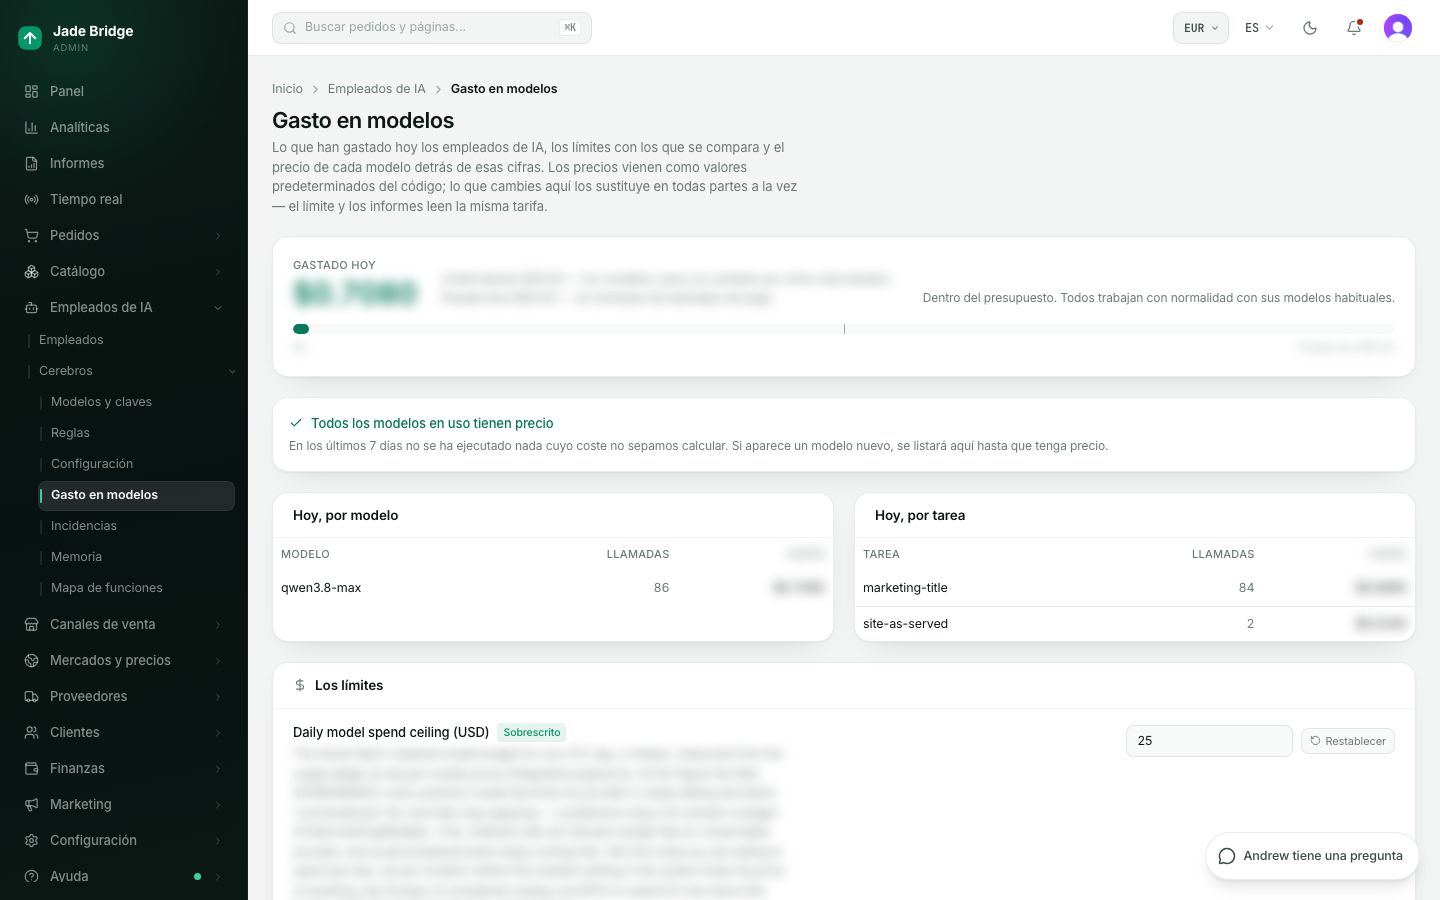Screen dimensions: 1440x900
Task: Open Tiempo real via its broadcast icon
Action: [31, 199]
